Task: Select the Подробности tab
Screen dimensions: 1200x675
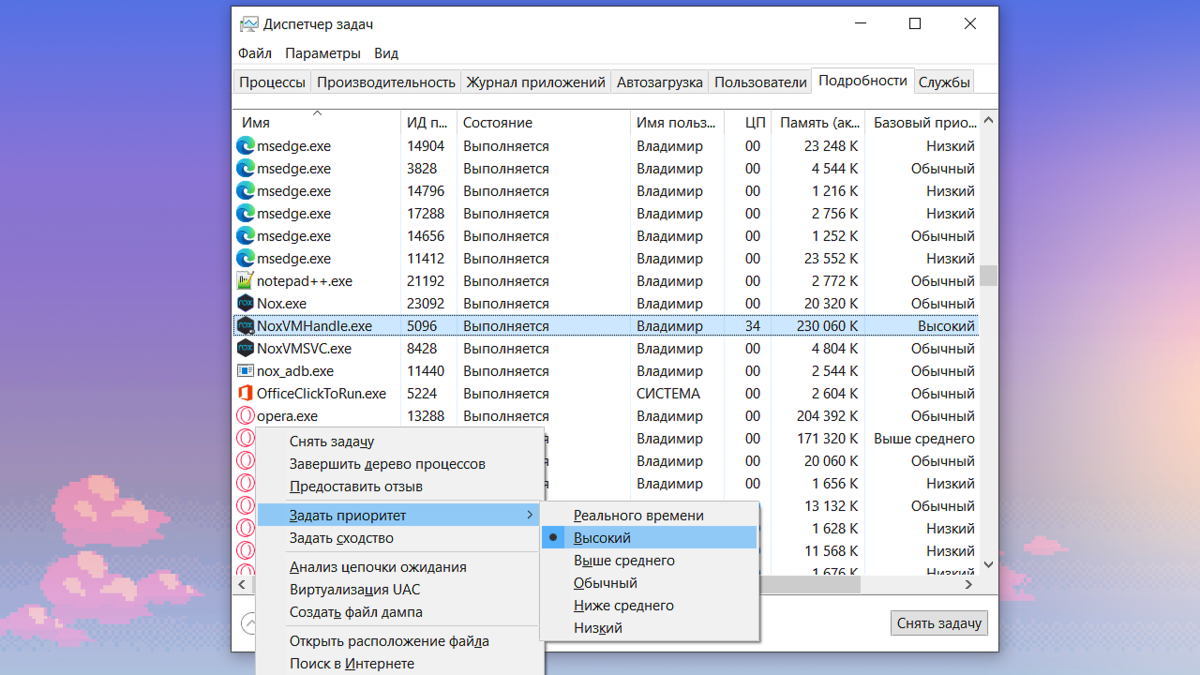Action: 863,81
